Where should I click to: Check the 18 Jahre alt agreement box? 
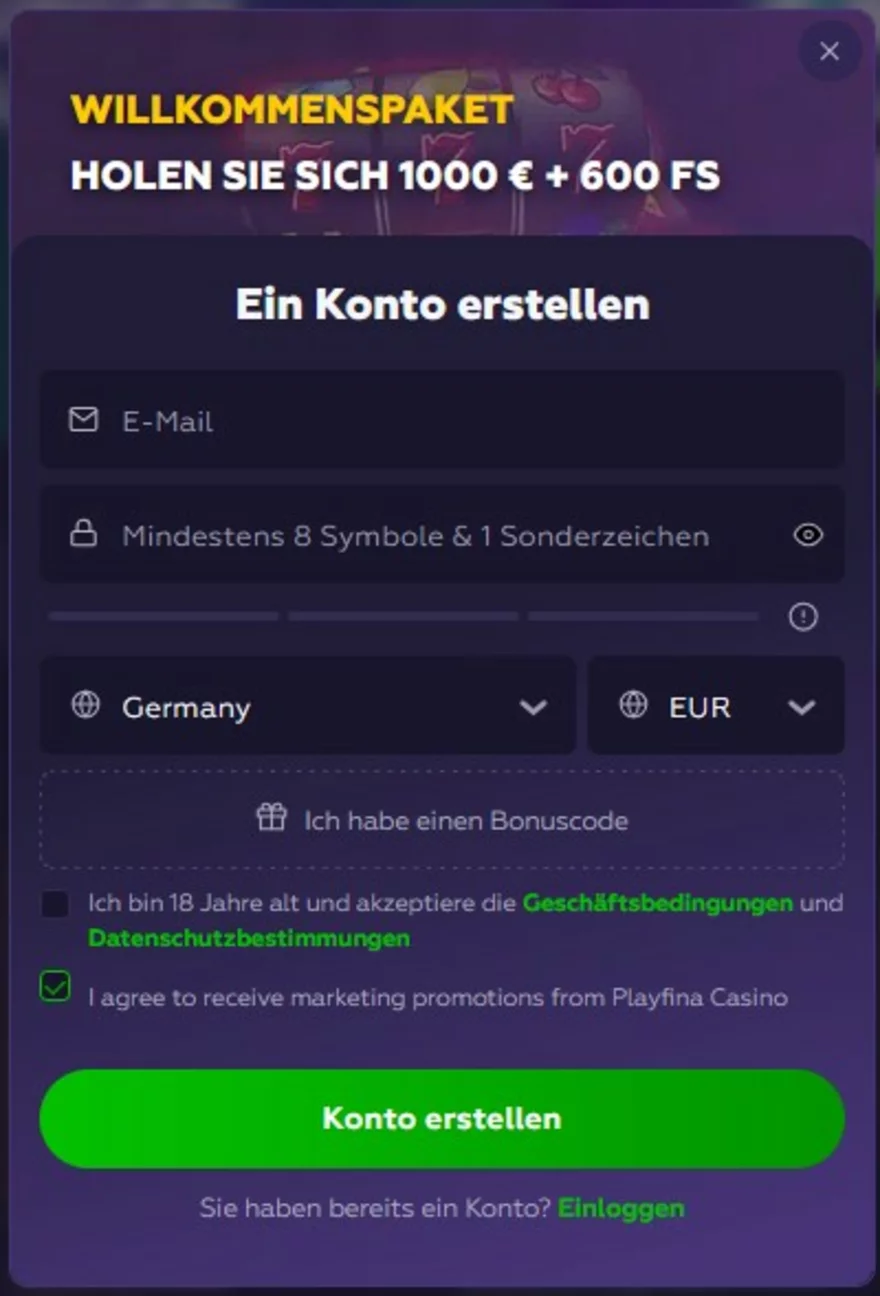55,904
